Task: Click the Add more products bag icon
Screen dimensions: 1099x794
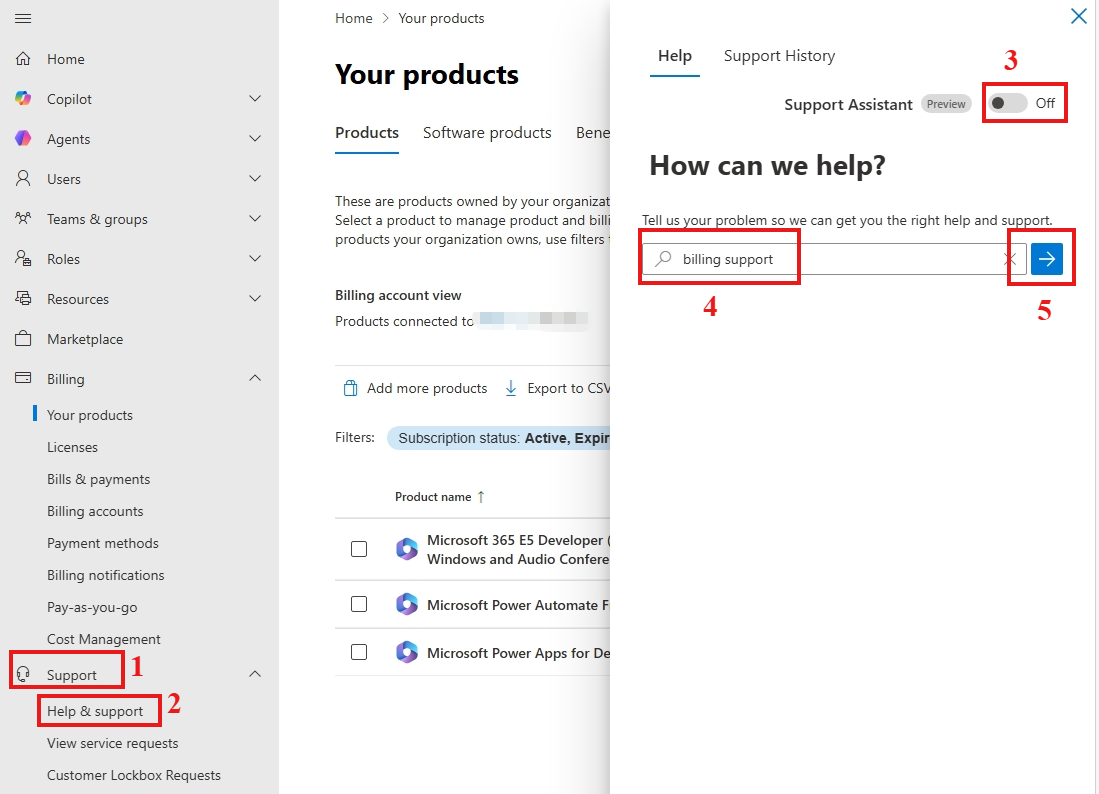Action: coord(350,388)
